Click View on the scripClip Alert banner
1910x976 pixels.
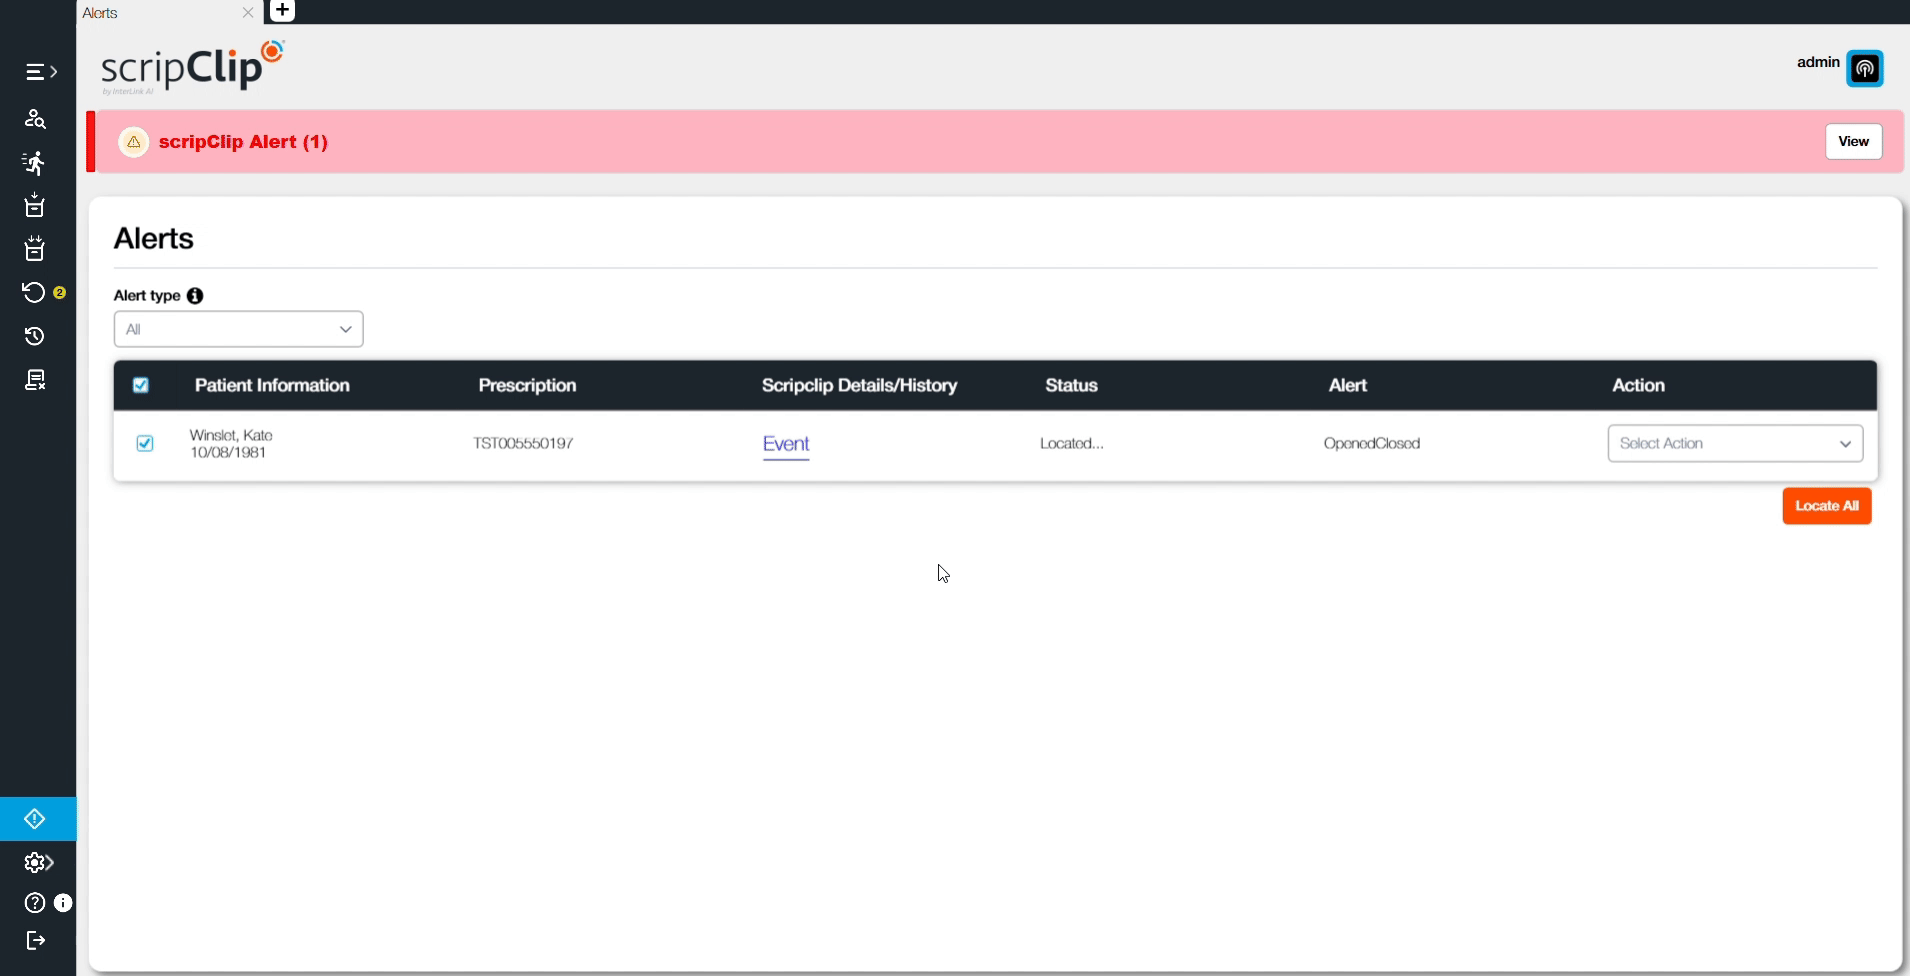(1853, 141)
